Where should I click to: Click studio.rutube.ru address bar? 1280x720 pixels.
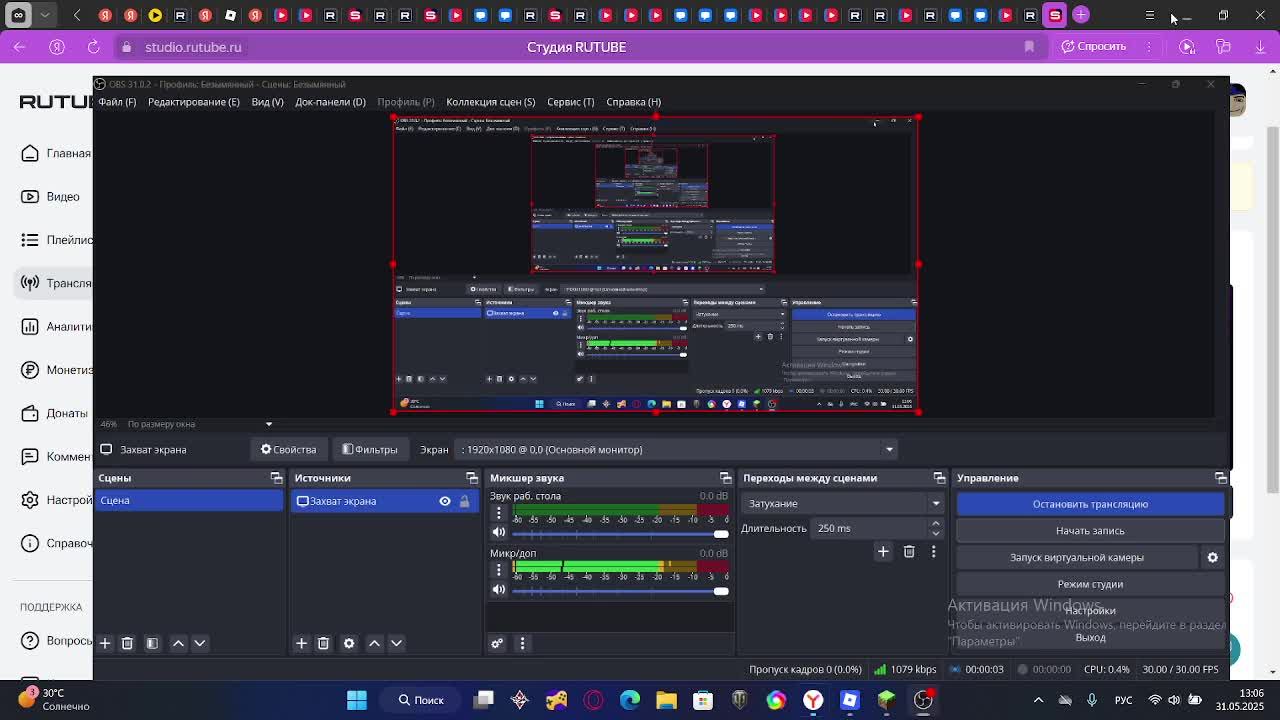(193, 47)
